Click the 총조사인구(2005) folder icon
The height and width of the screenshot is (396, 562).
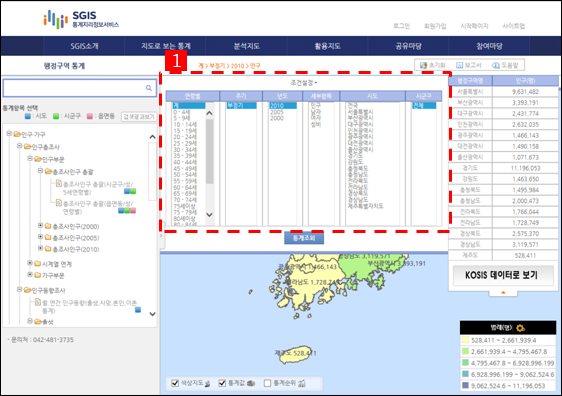tap(48, 237)
